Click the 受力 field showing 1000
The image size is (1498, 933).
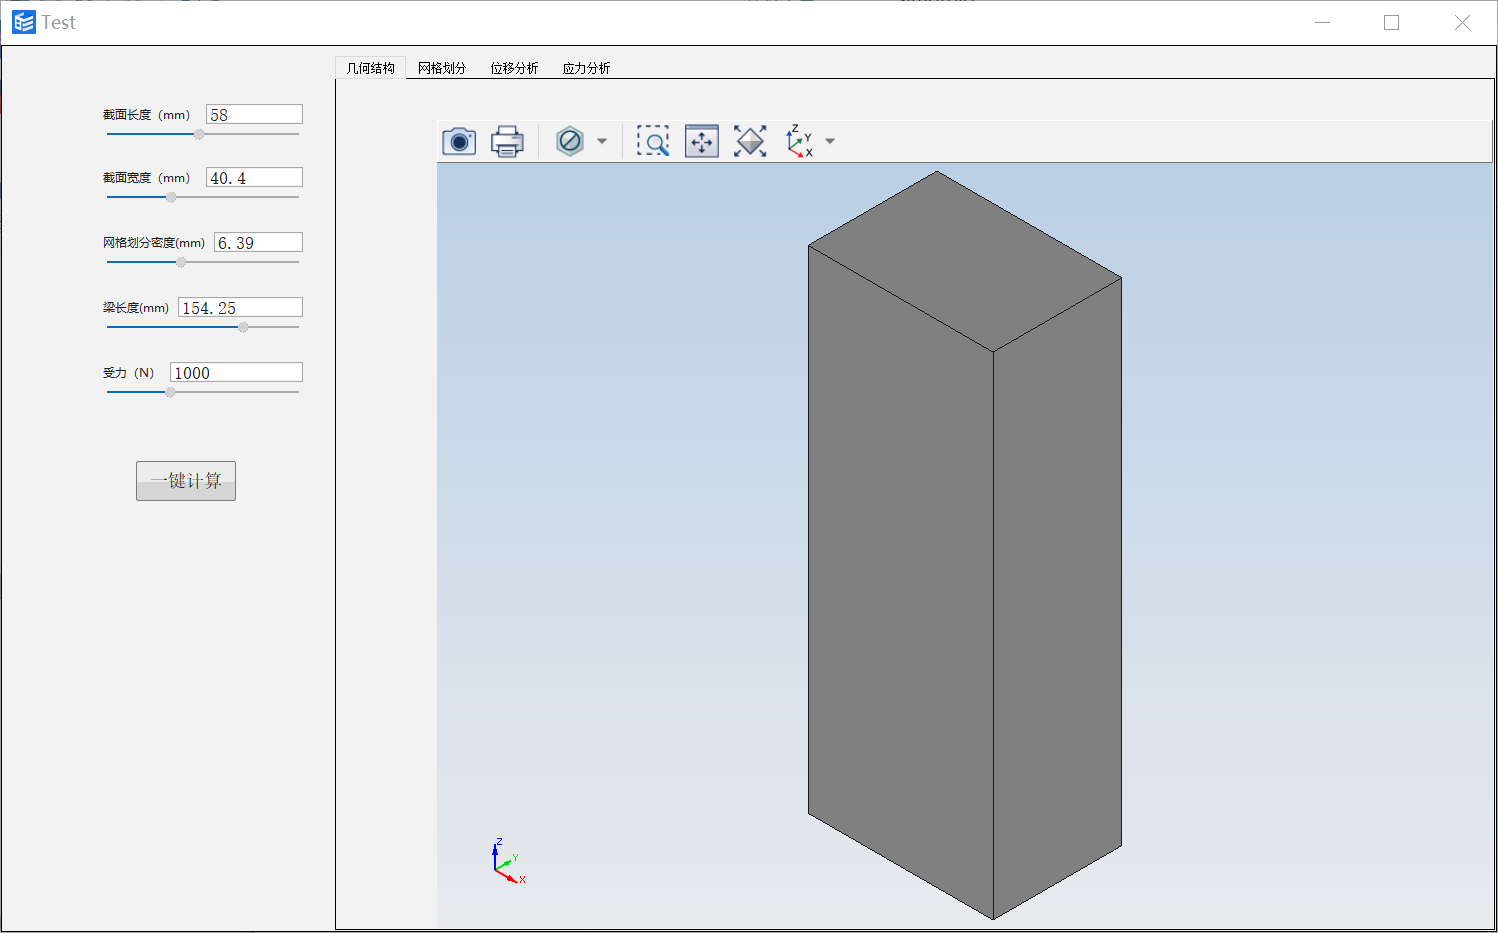coord(236,372)
